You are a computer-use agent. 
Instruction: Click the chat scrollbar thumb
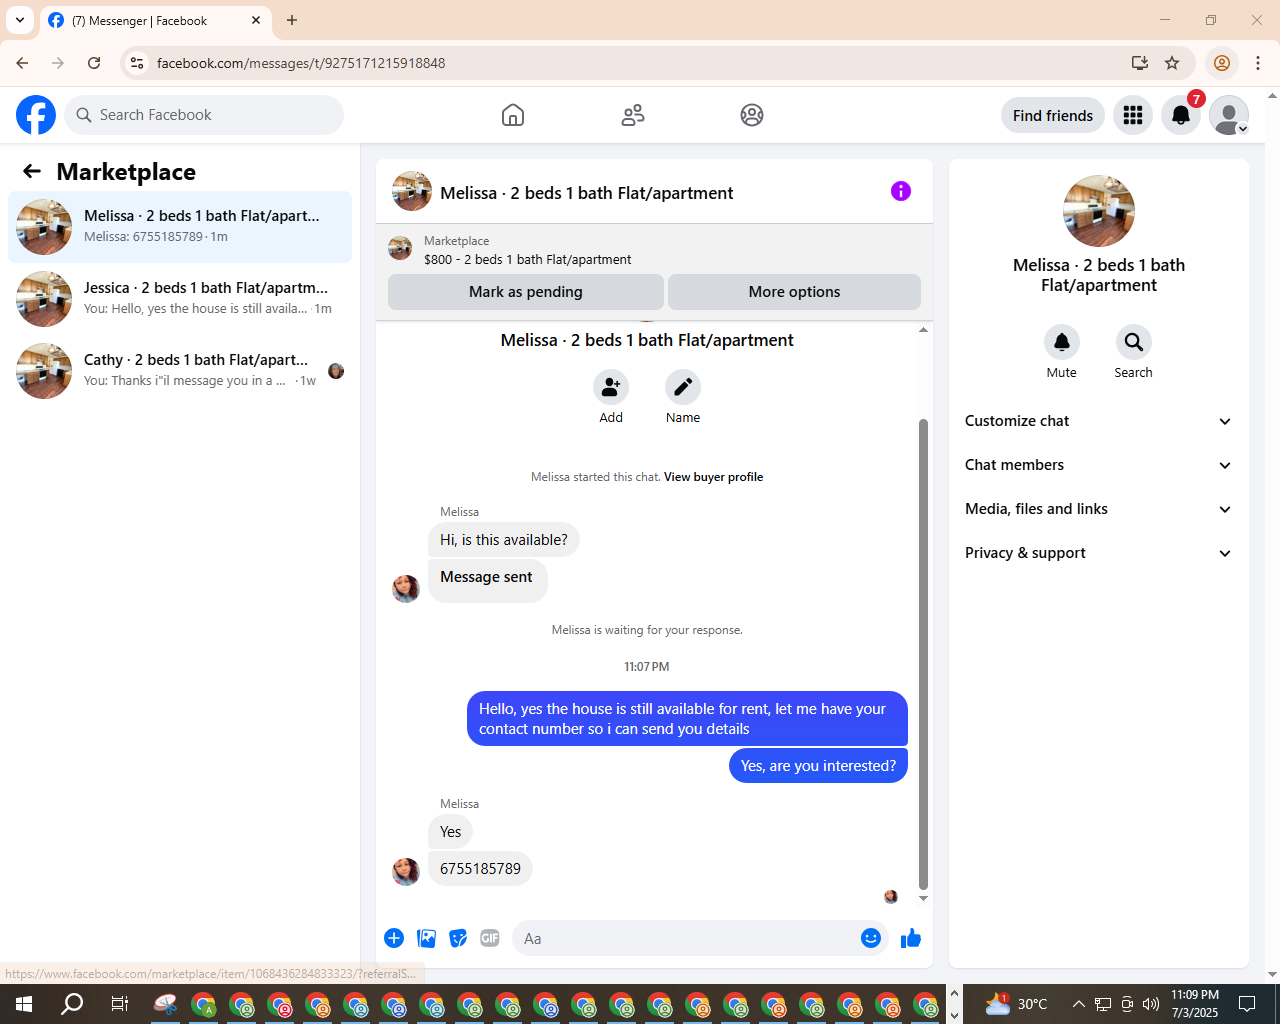923,654
